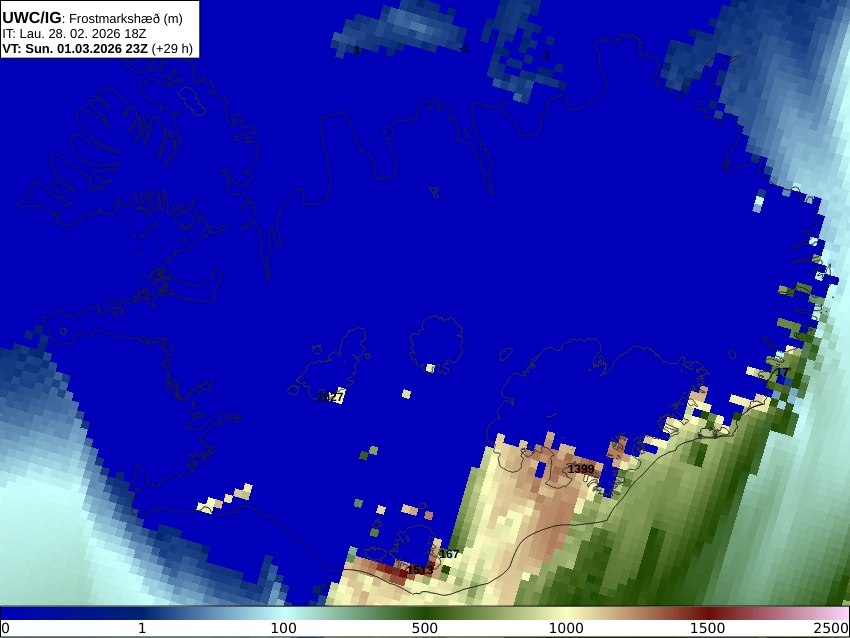Click the map value "1513"
This screenshot has width=850, height=638.
point(420,570)
